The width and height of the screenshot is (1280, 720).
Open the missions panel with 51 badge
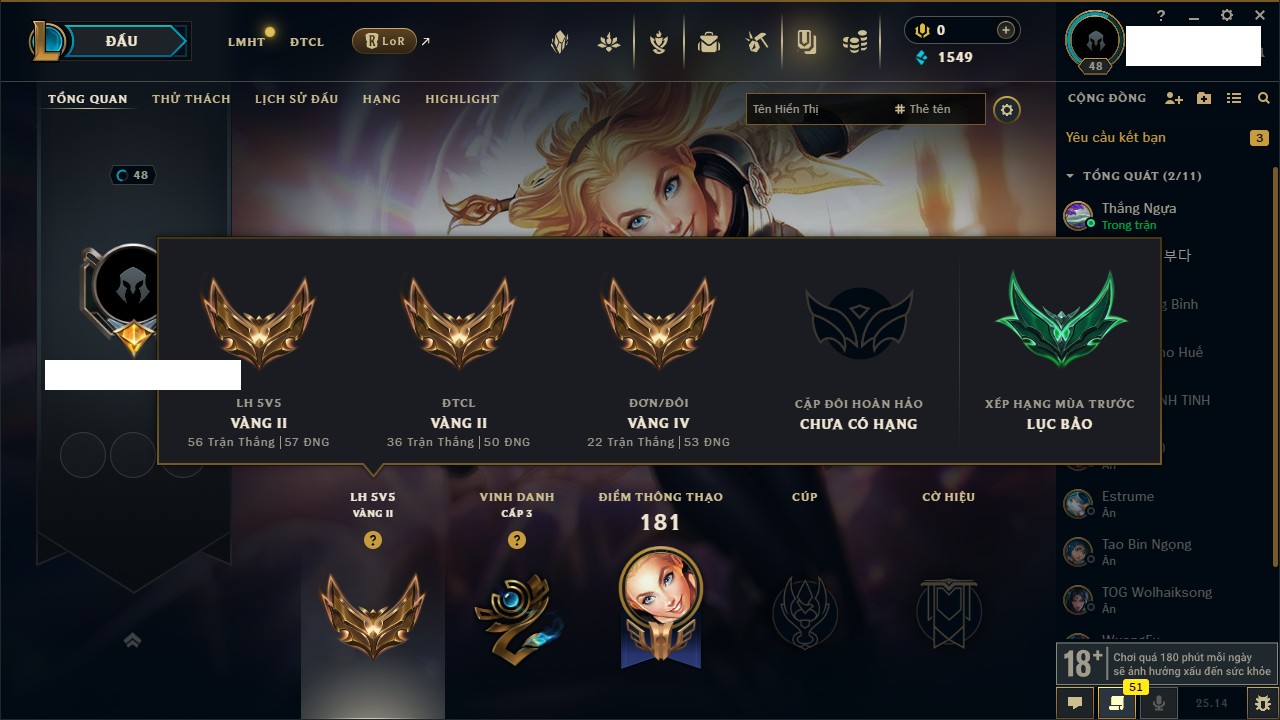[x=1117, y=703]
